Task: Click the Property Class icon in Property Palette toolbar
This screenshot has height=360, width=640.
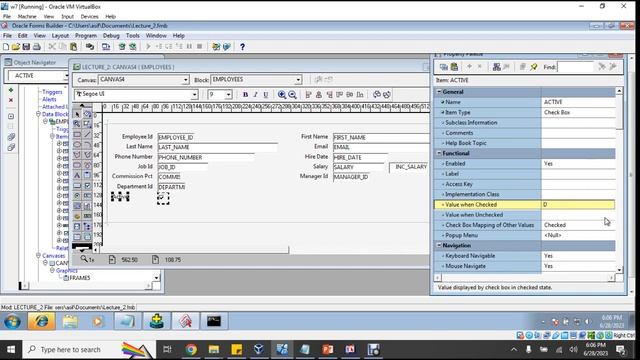Action: [x=496, y=67]
